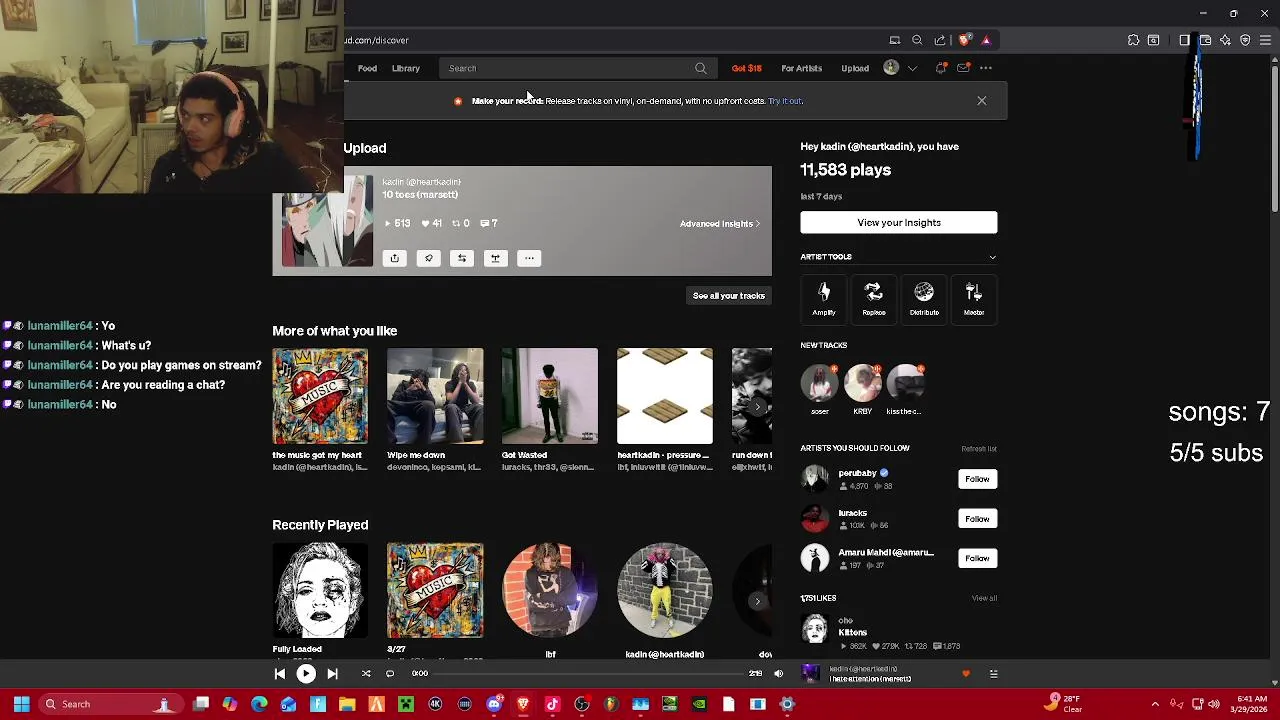Click See all your tracks button

(x=729, y=296)
